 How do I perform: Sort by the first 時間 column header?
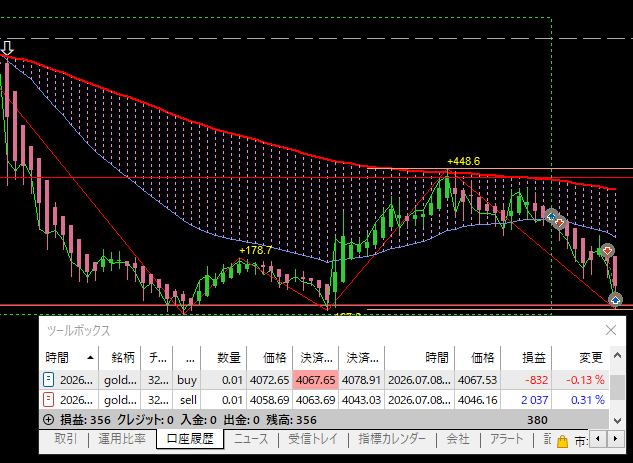coord(69,357)
